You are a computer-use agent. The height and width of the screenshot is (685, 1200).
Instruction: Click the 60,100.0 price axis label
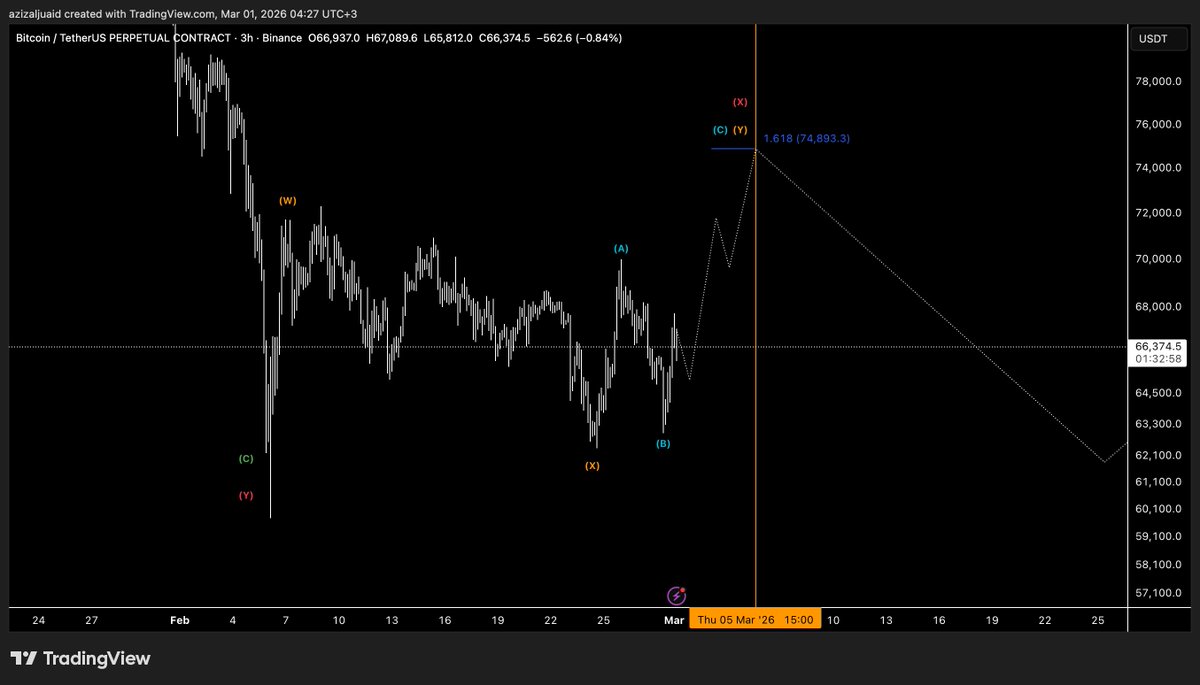click(x=1160, y=510)
